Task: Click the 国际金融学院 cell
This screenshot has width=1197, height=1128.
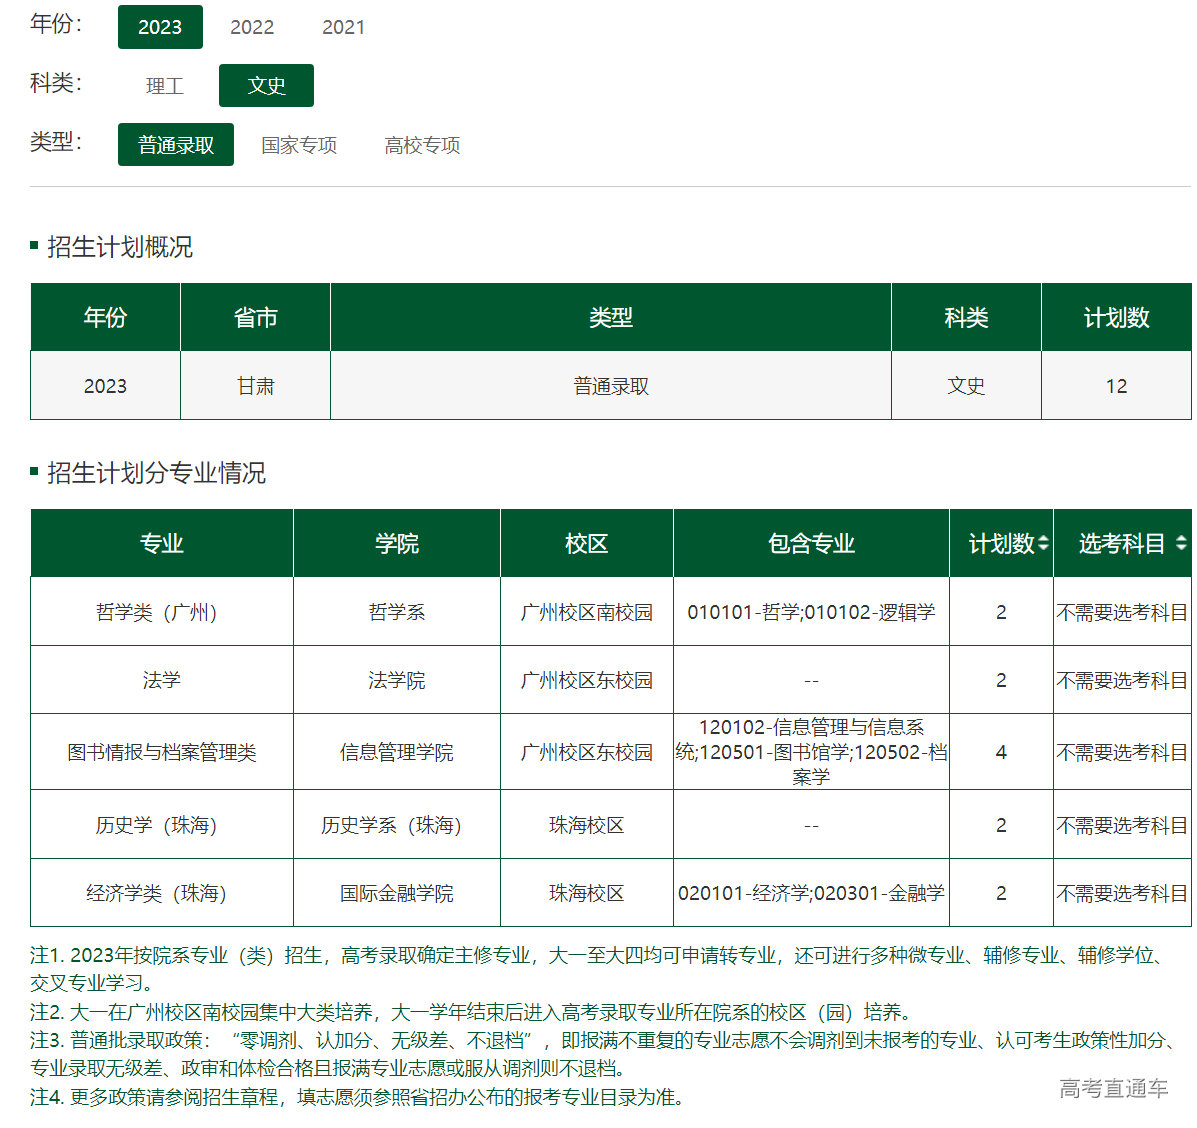Action: (x=396, y=893)
